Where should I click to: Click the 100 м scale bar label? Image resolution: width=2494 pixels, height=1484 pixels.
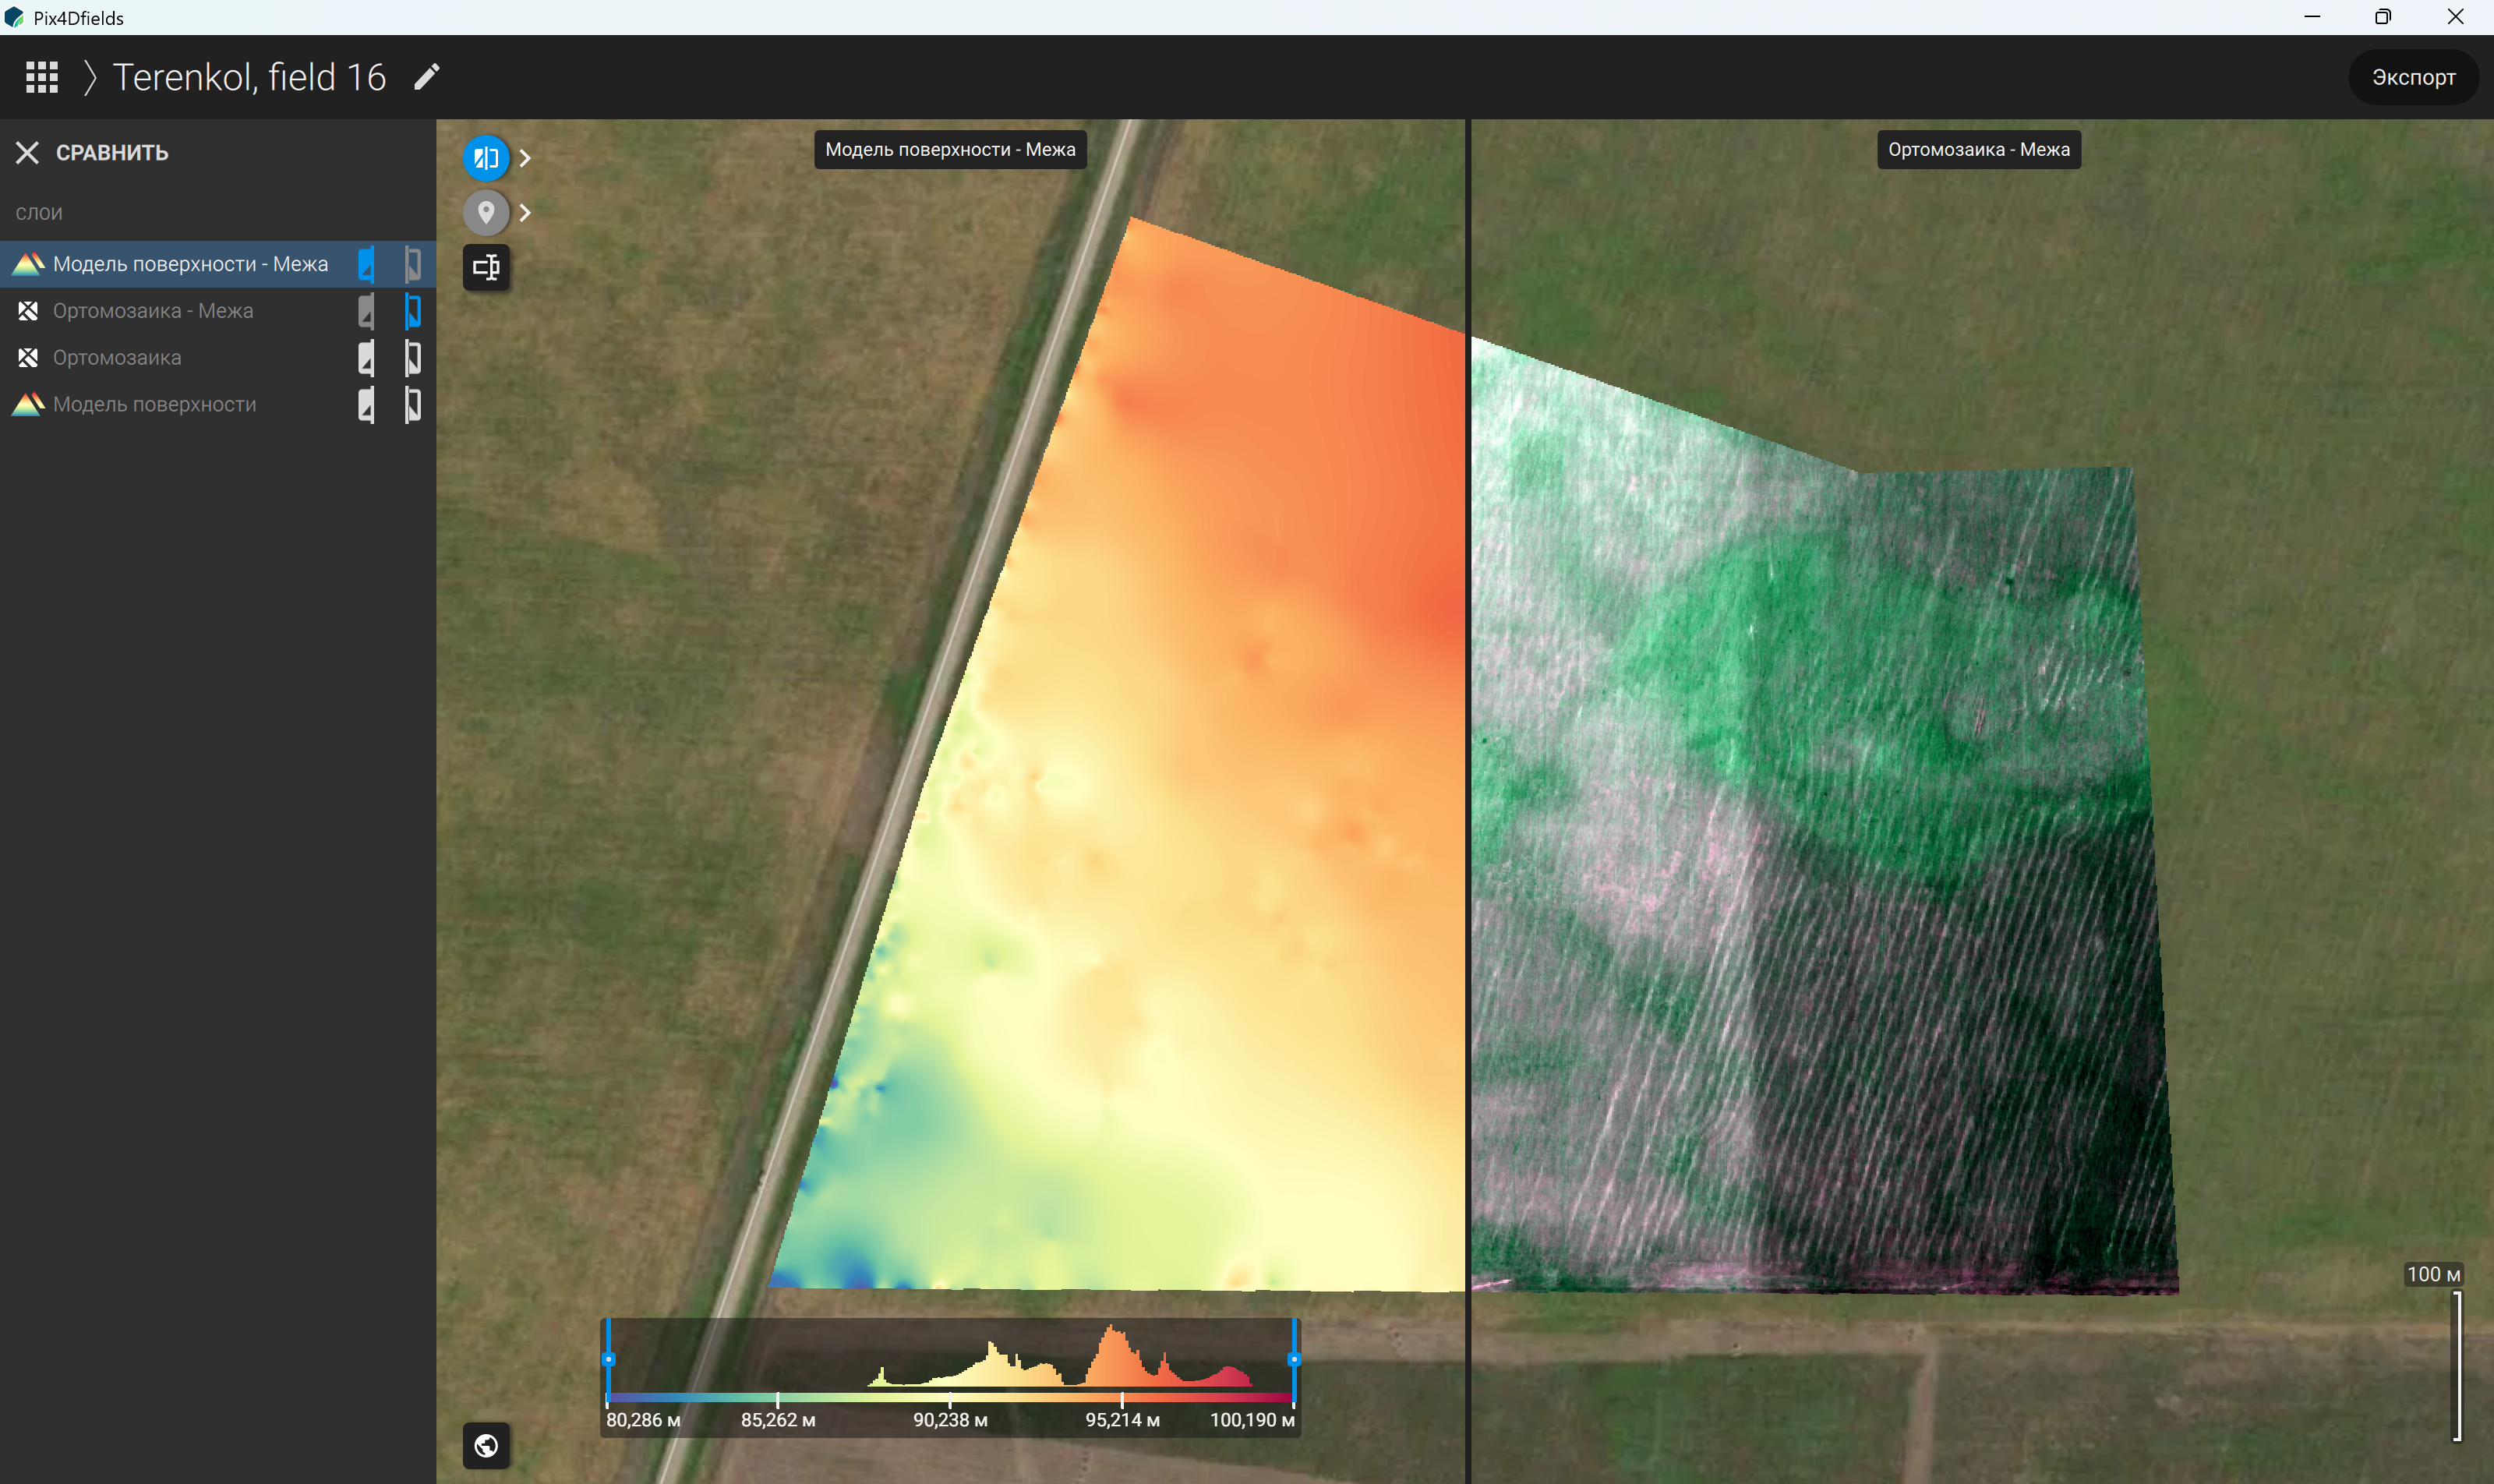(x=2433, y=1275)
